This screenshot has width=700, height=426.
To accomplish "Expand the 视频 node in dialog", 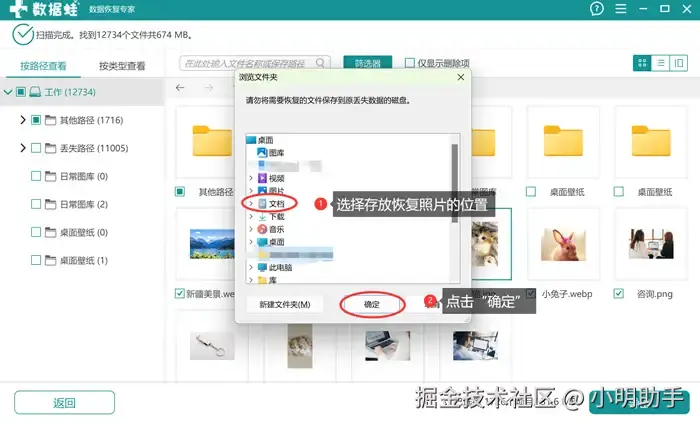I will click(x=251, y=178).
